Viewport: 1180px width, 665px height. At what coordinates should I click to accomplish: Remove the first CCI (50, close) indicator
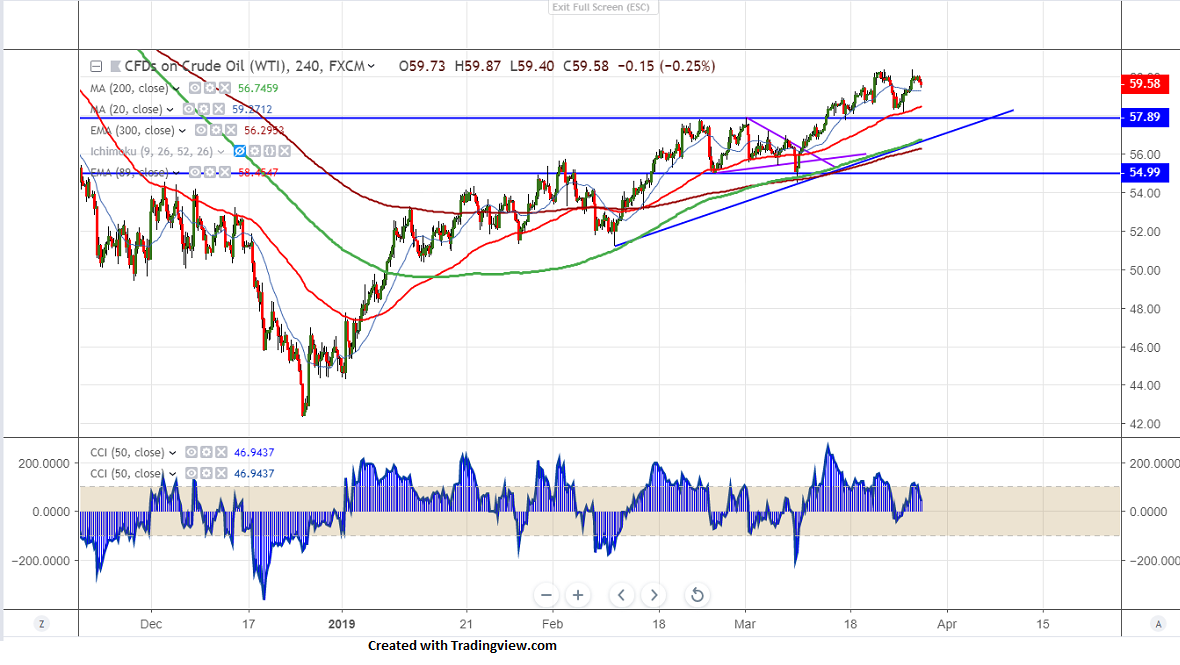point(221,452)
